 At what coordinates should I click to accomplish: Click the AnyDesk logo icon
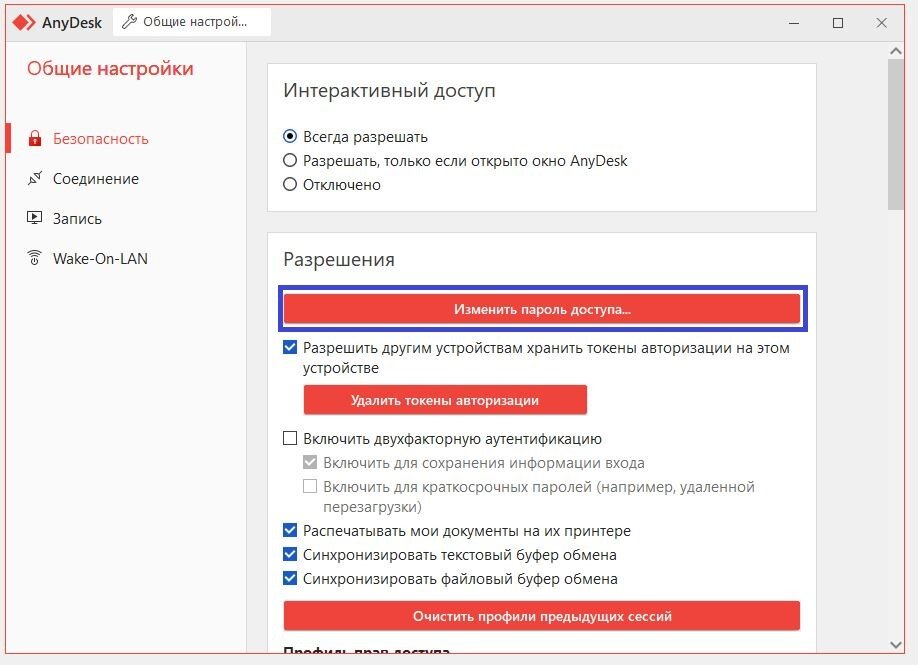pyautogui.click(x=24, y=23)
